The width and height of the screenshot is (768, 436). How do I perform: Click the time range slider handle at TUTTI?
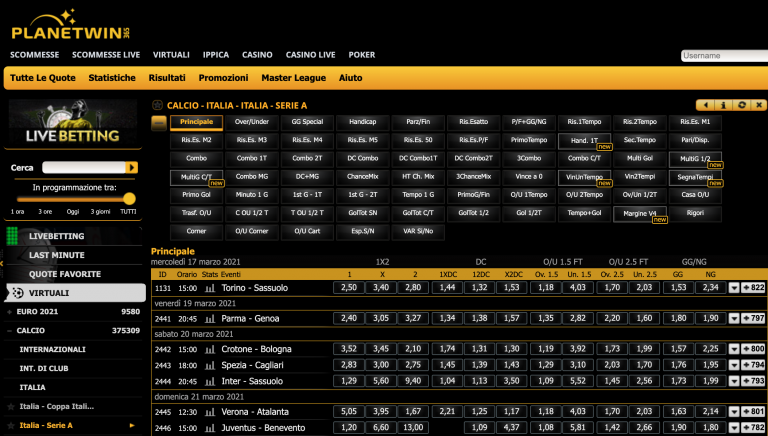[129, 199]
